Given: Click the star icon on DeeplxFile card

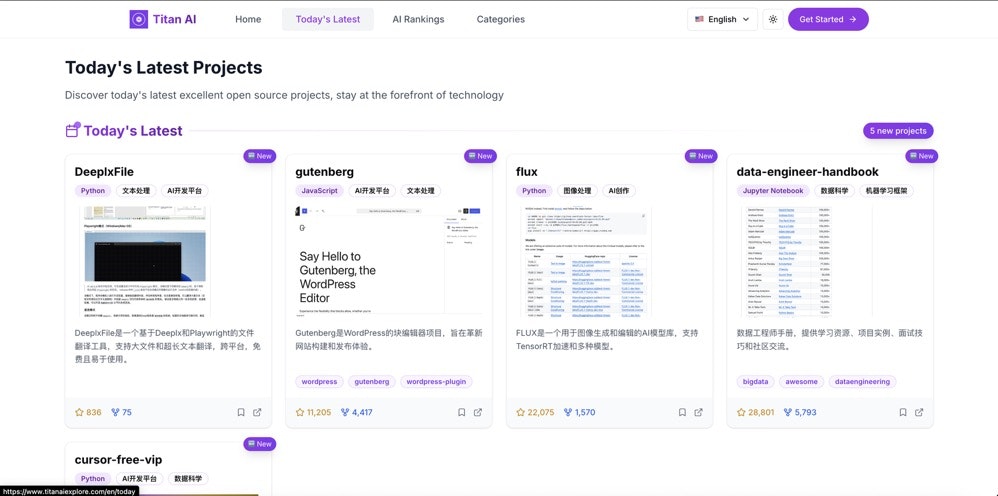Looking at the screenshot, I should (80, 412).
